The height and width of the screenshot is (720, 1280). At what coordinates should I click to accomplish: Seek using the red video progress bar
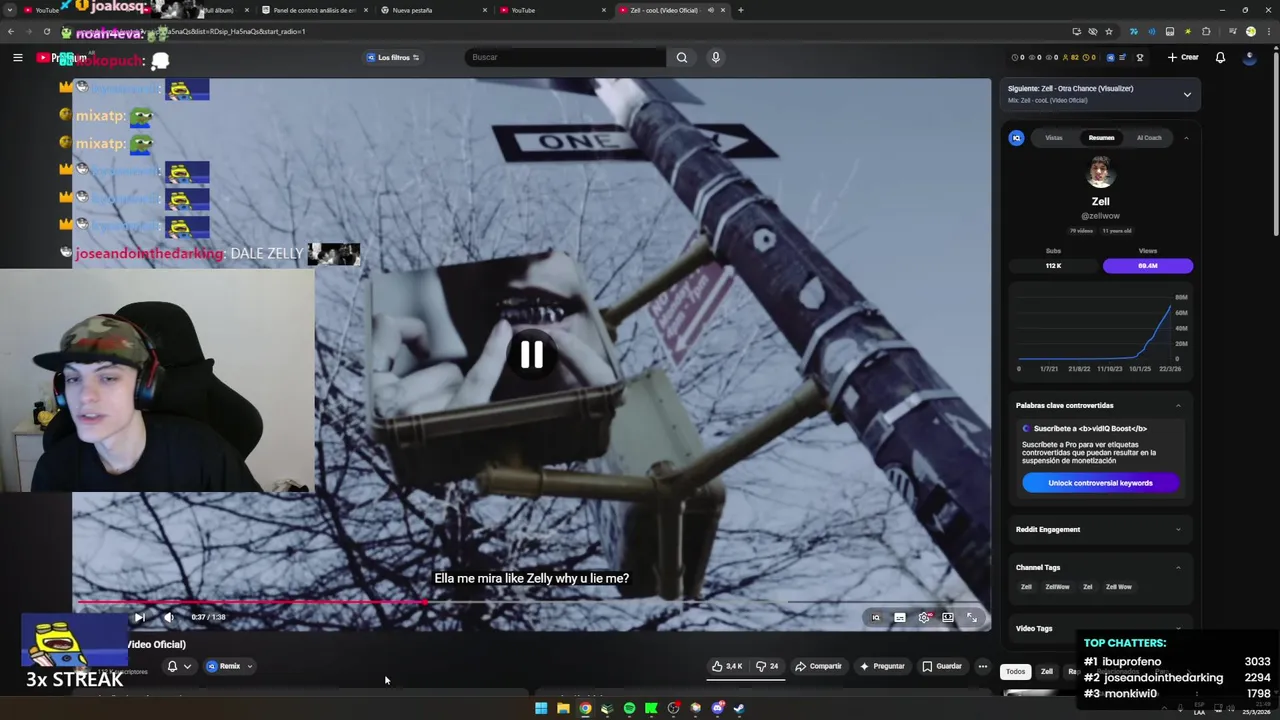[253, 602]
